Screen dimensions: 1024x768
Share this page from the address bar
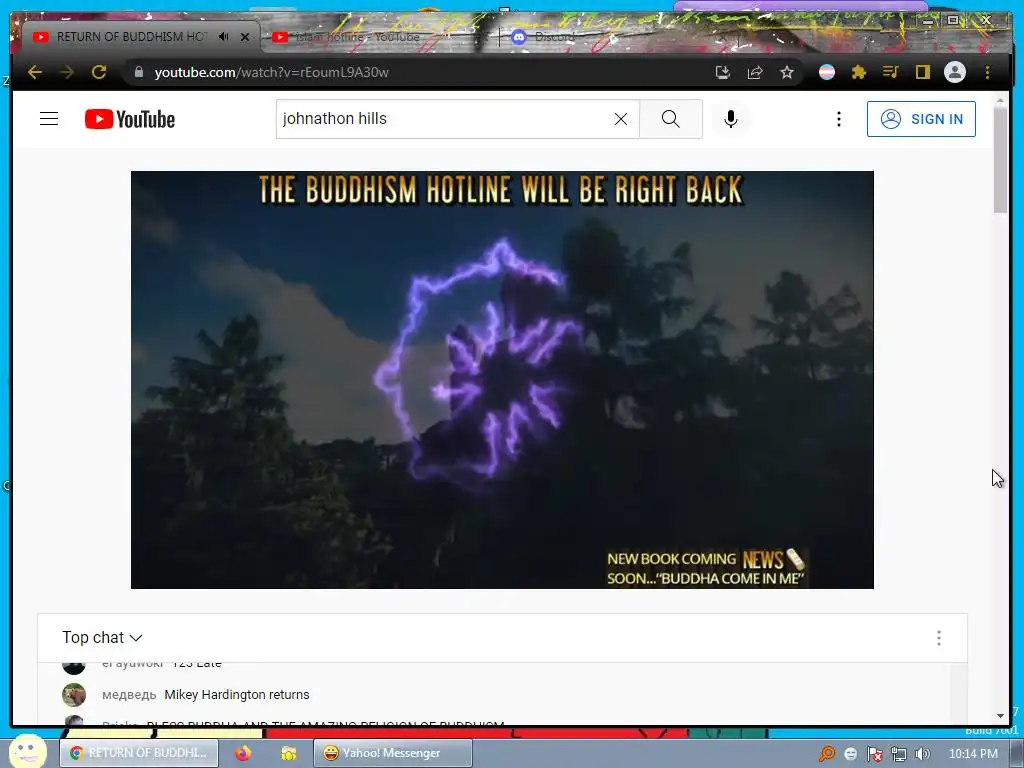click(x=755, y=72)
